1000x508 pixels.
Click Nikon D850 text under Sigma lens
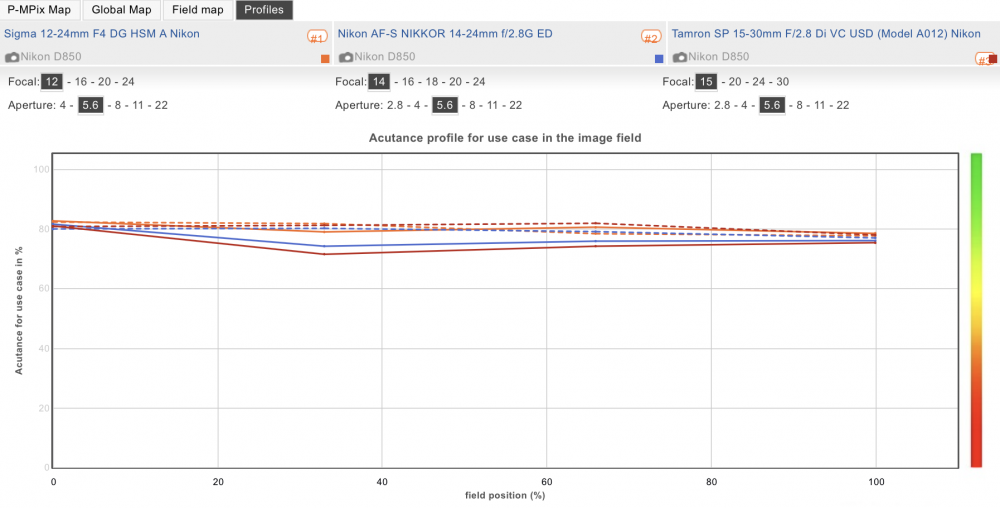(x=50, y=57)
